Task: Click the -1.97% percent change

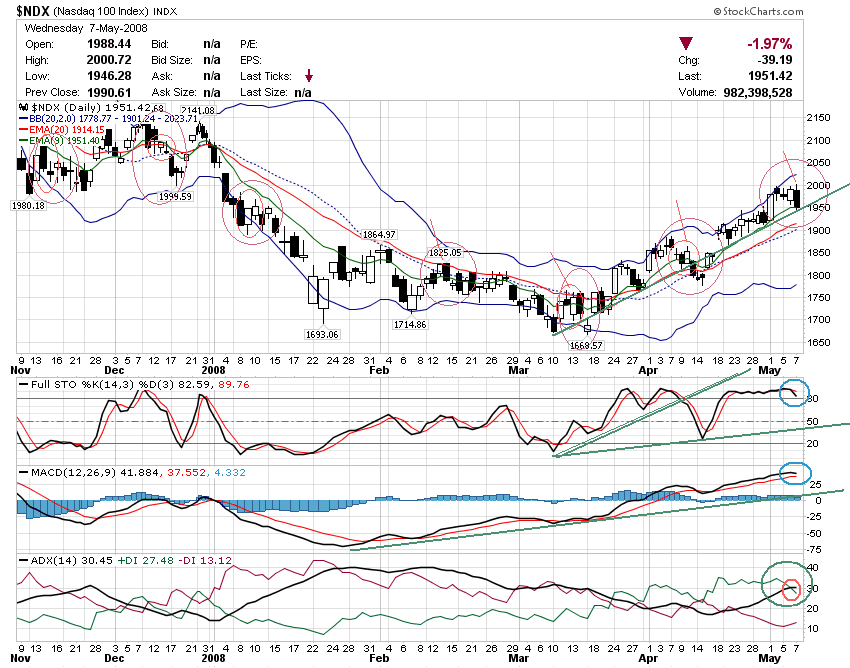Action: (x=769, y=44)
